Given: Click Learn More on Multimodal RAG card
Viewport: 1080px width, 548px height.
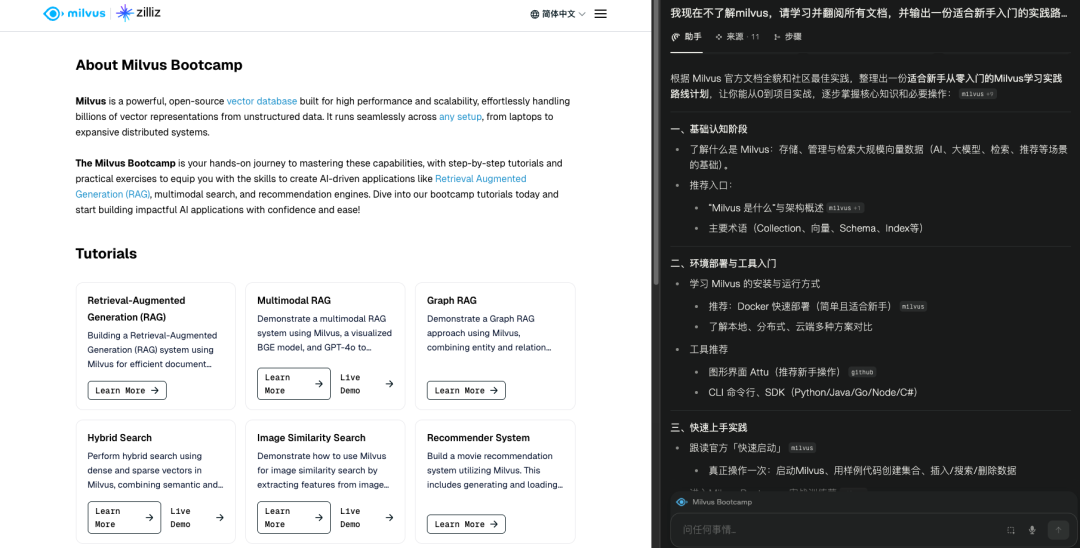Looking at the screenshot, I should click(293, 383).
